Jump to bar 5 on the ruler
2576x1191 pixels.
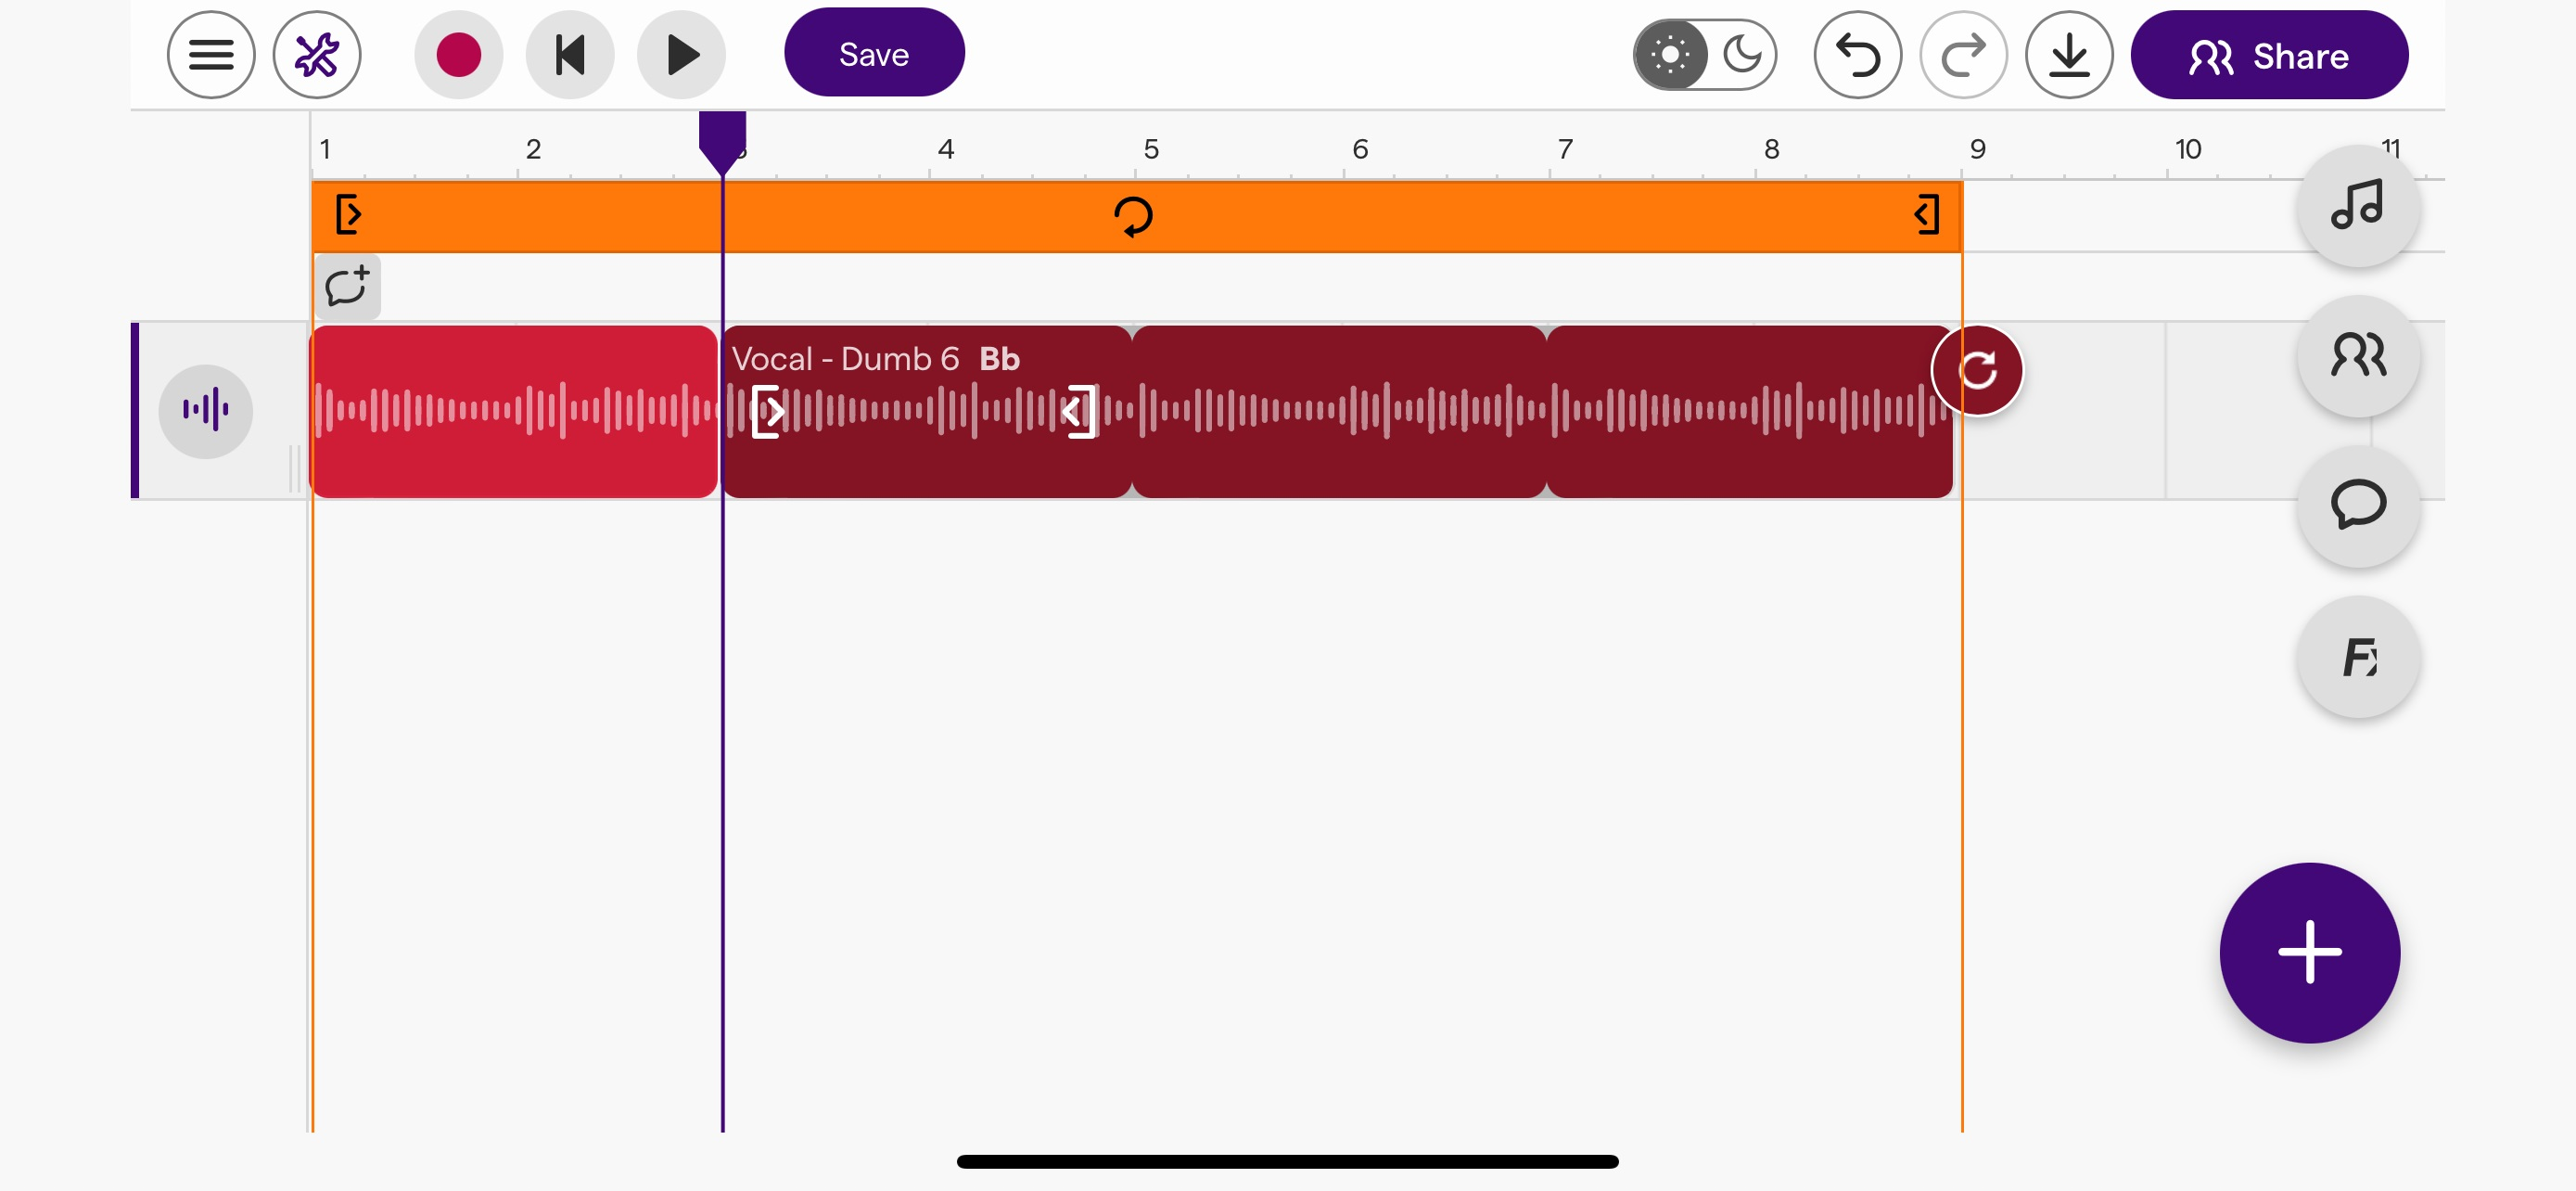1151,149
